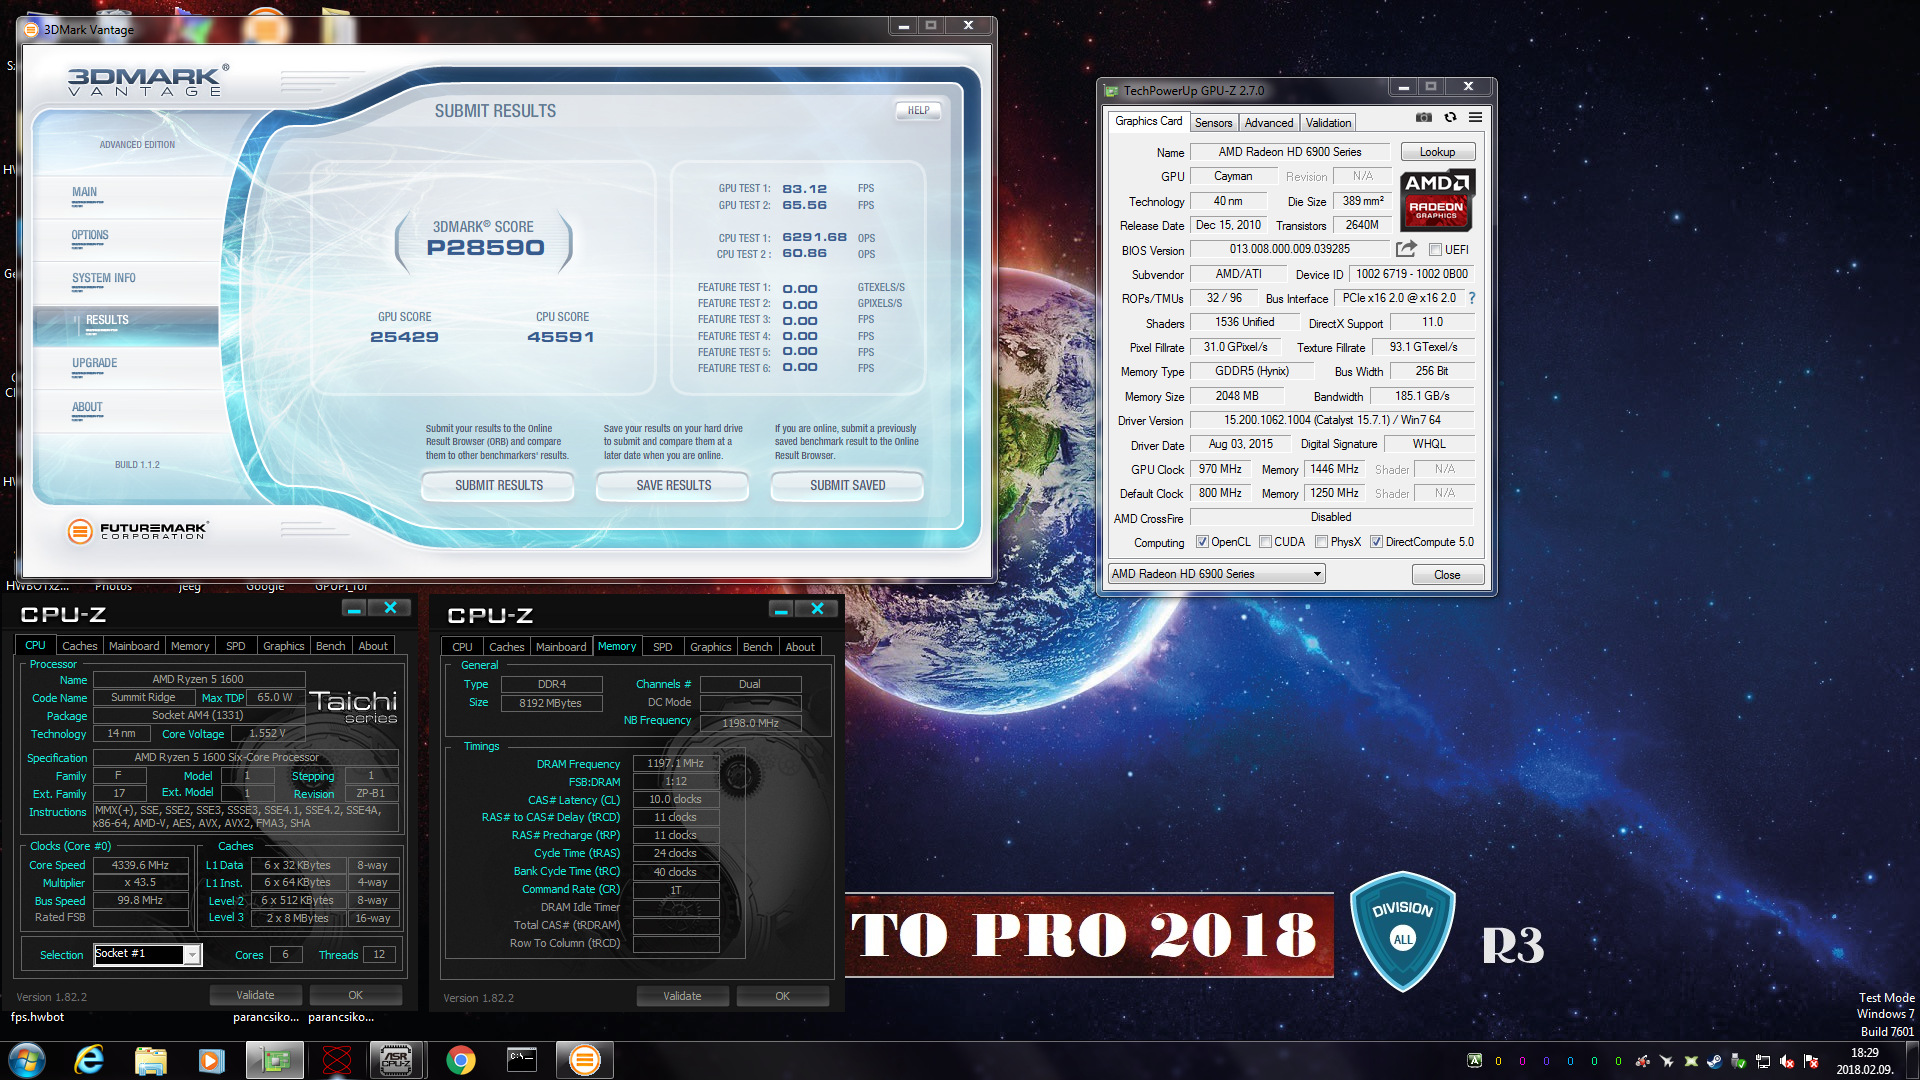
Task: Switch to GPU-Z via its taskbar icon
Action: tap(275, 1060)
